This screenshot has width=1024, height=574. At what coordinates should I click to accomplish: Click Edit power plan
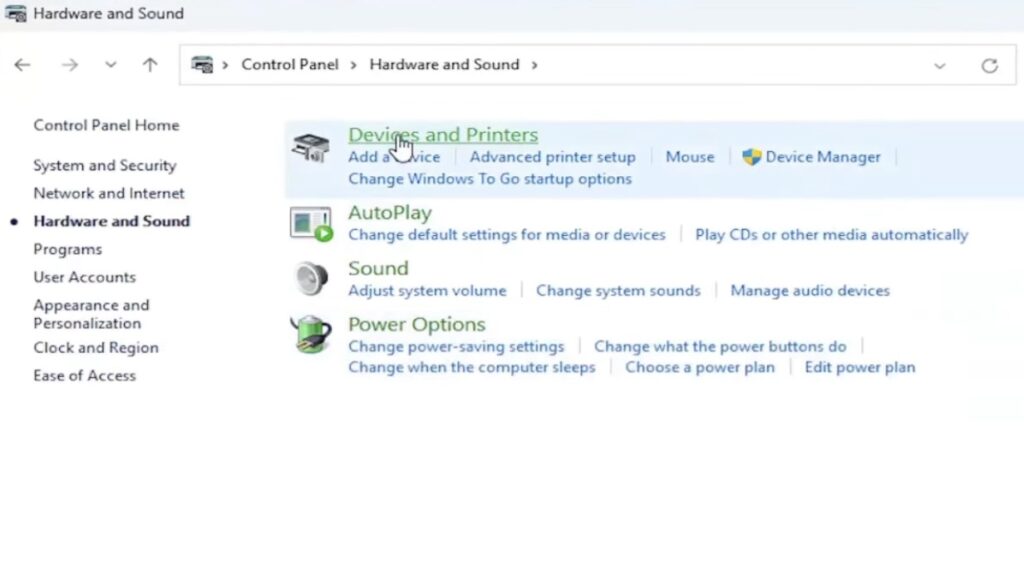tap(859, 368)
